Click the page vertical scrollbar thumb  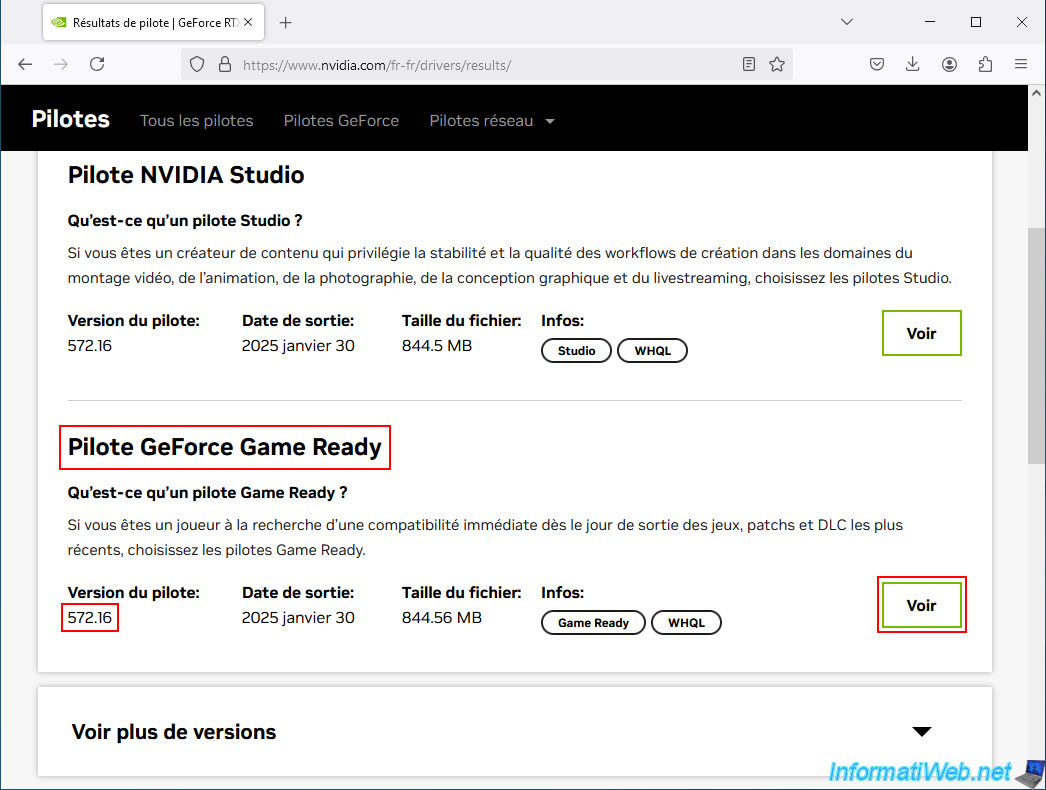pos(1036,346)
